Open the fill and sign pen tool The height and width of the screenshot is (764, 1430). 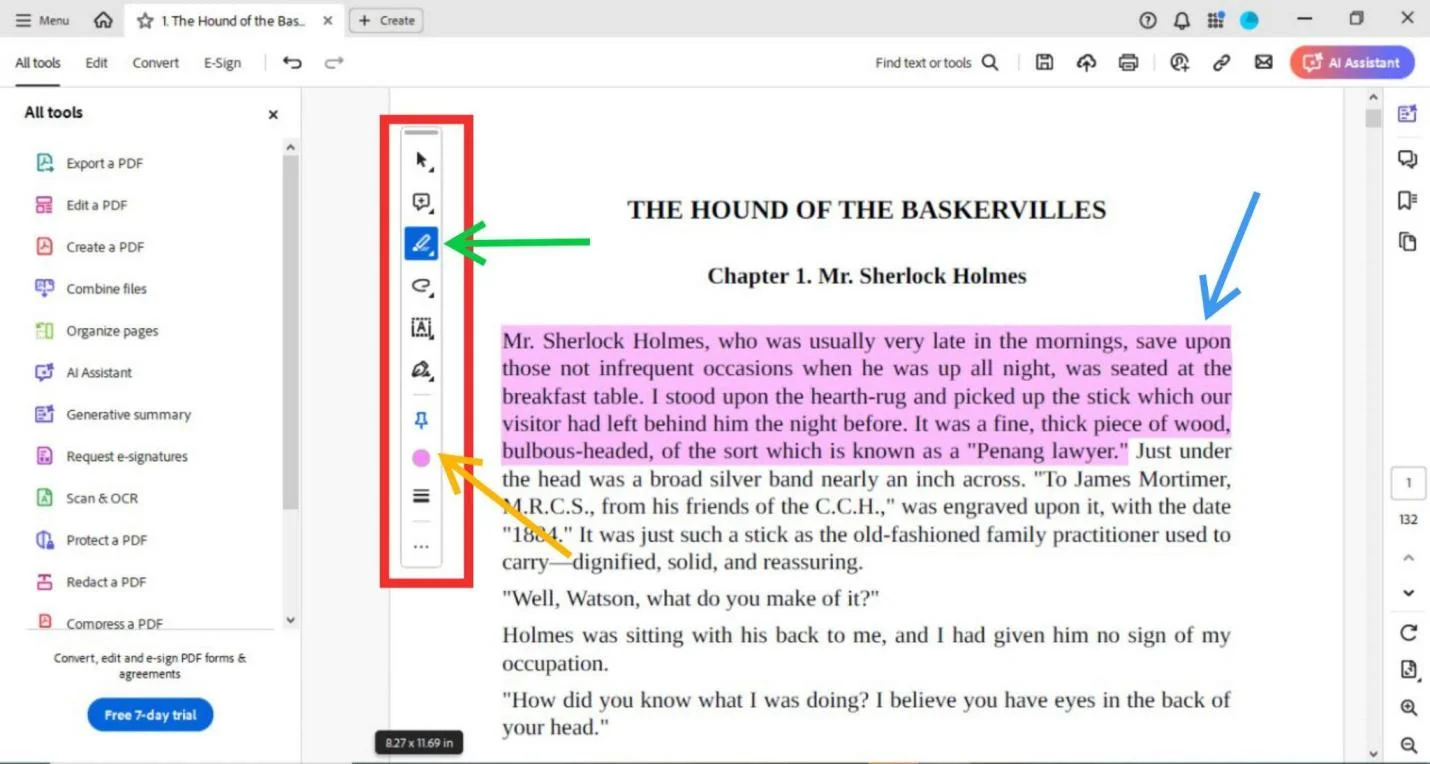(x=422, y=371)
